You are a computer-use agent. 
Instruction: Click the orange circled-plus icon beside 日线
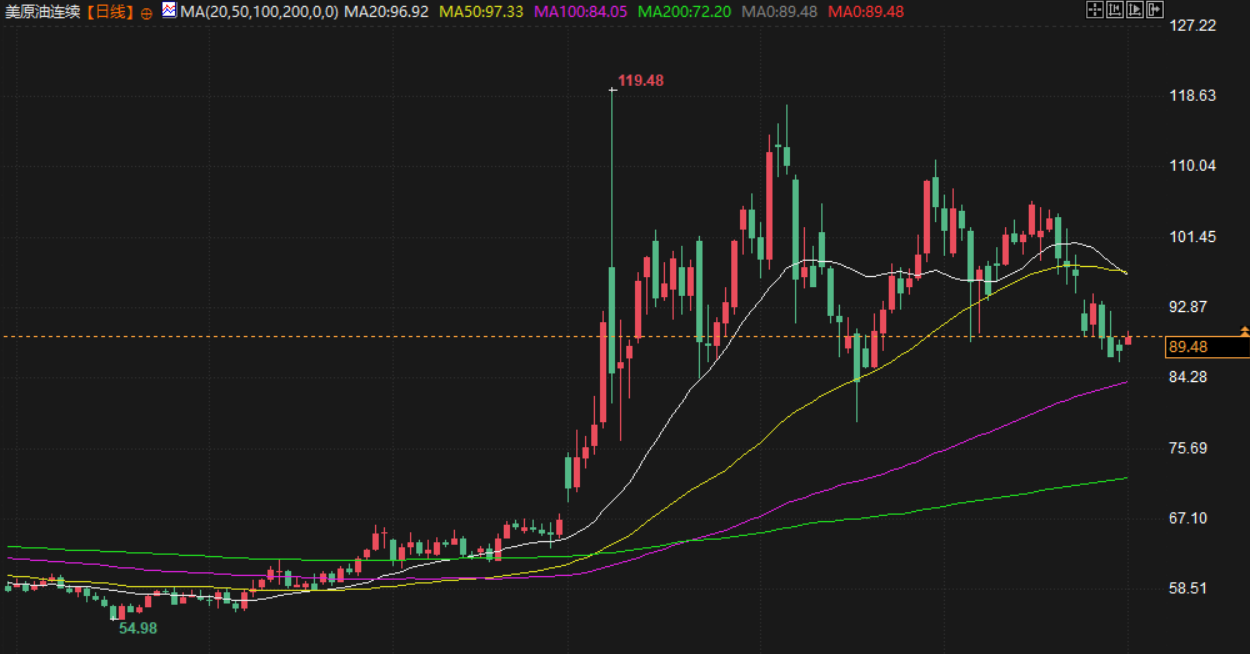pyautogui.click(x=146, y=13)
